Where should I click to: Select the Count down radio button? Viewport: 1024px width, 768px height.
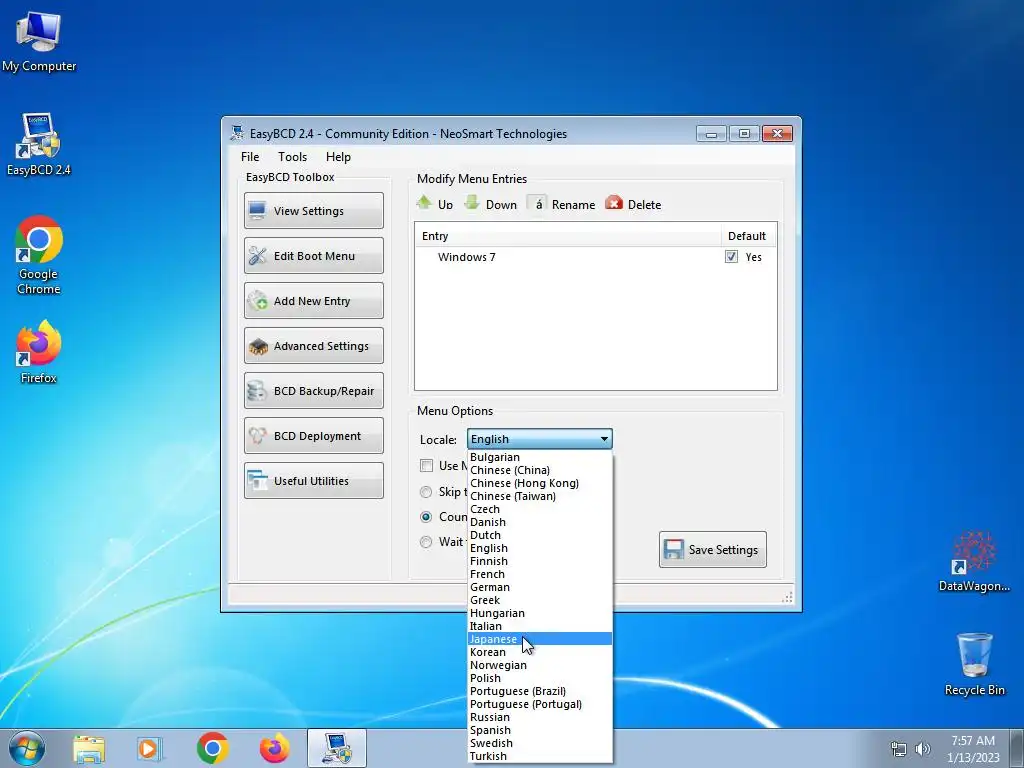[x=426, y=517]
